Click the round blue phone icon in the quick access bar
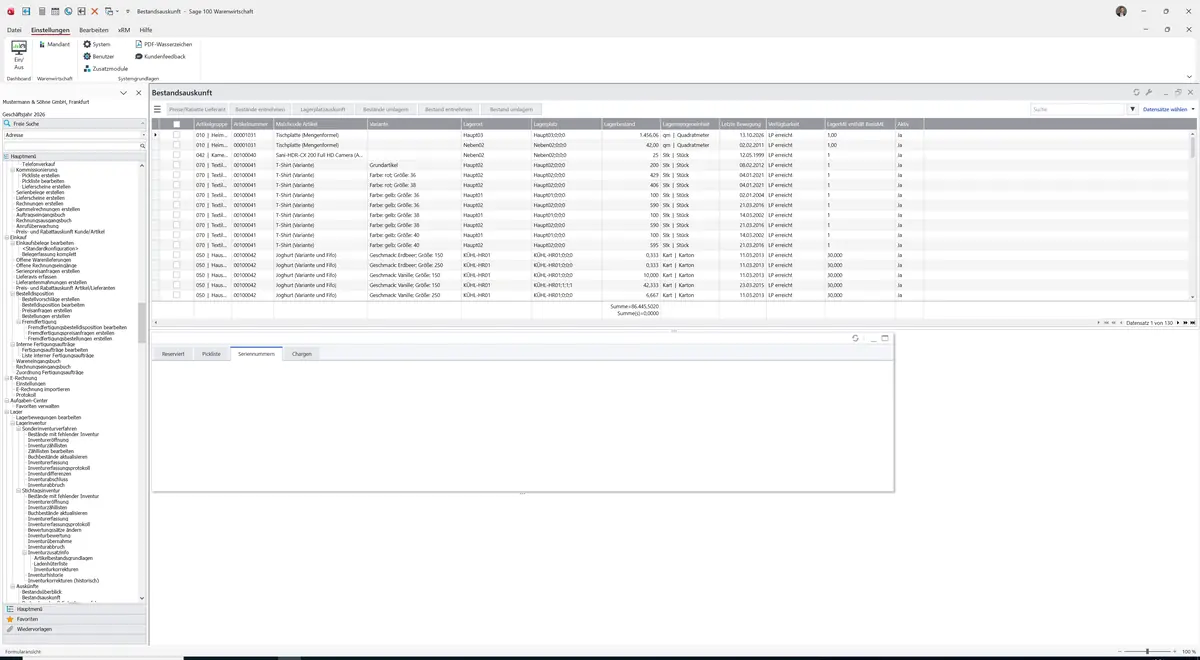This screenshot has width=1200, height=660. (68, 11)
